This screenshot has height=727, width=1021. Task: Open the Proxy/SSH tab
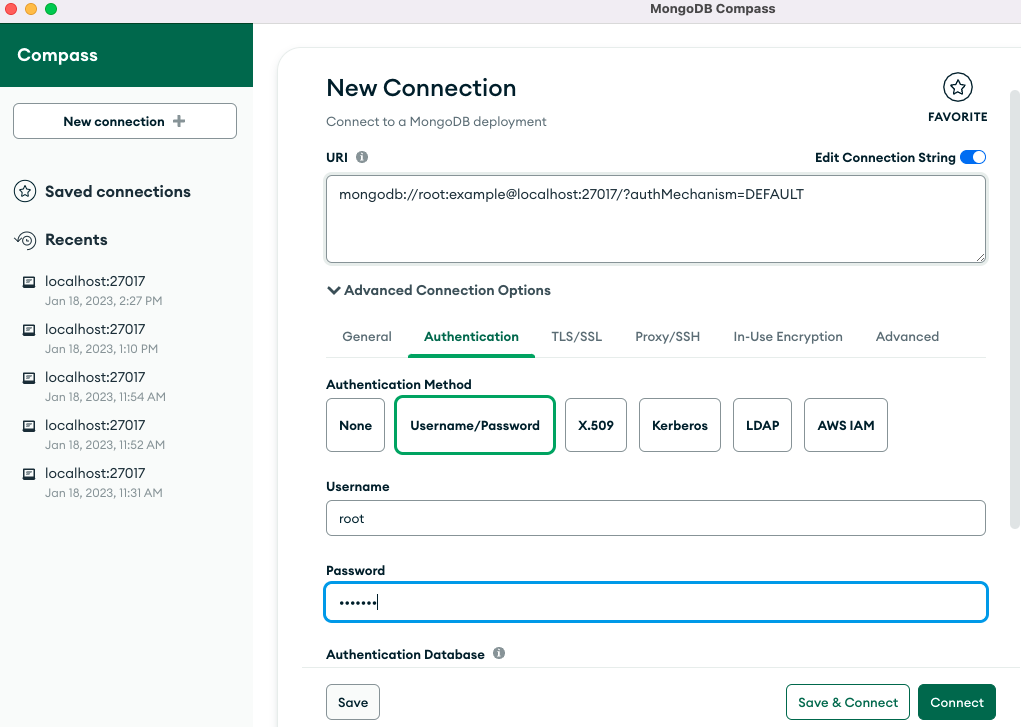pos(667,337)
